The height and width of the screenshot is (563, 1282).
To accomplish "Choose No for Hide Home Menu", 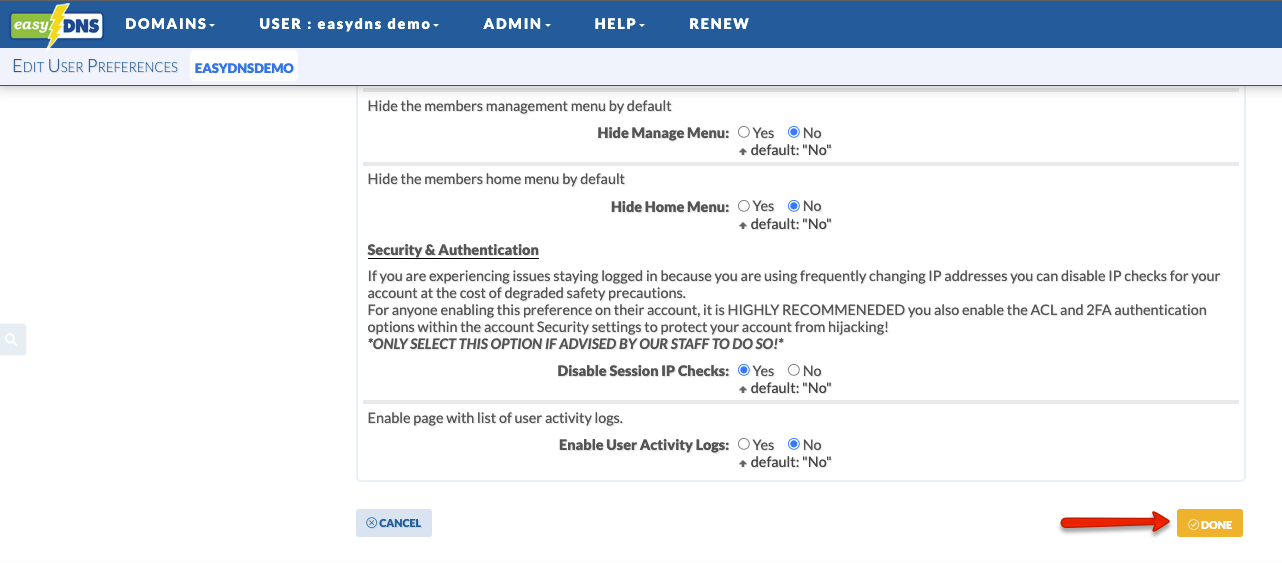I will click(x=794, y=206).
